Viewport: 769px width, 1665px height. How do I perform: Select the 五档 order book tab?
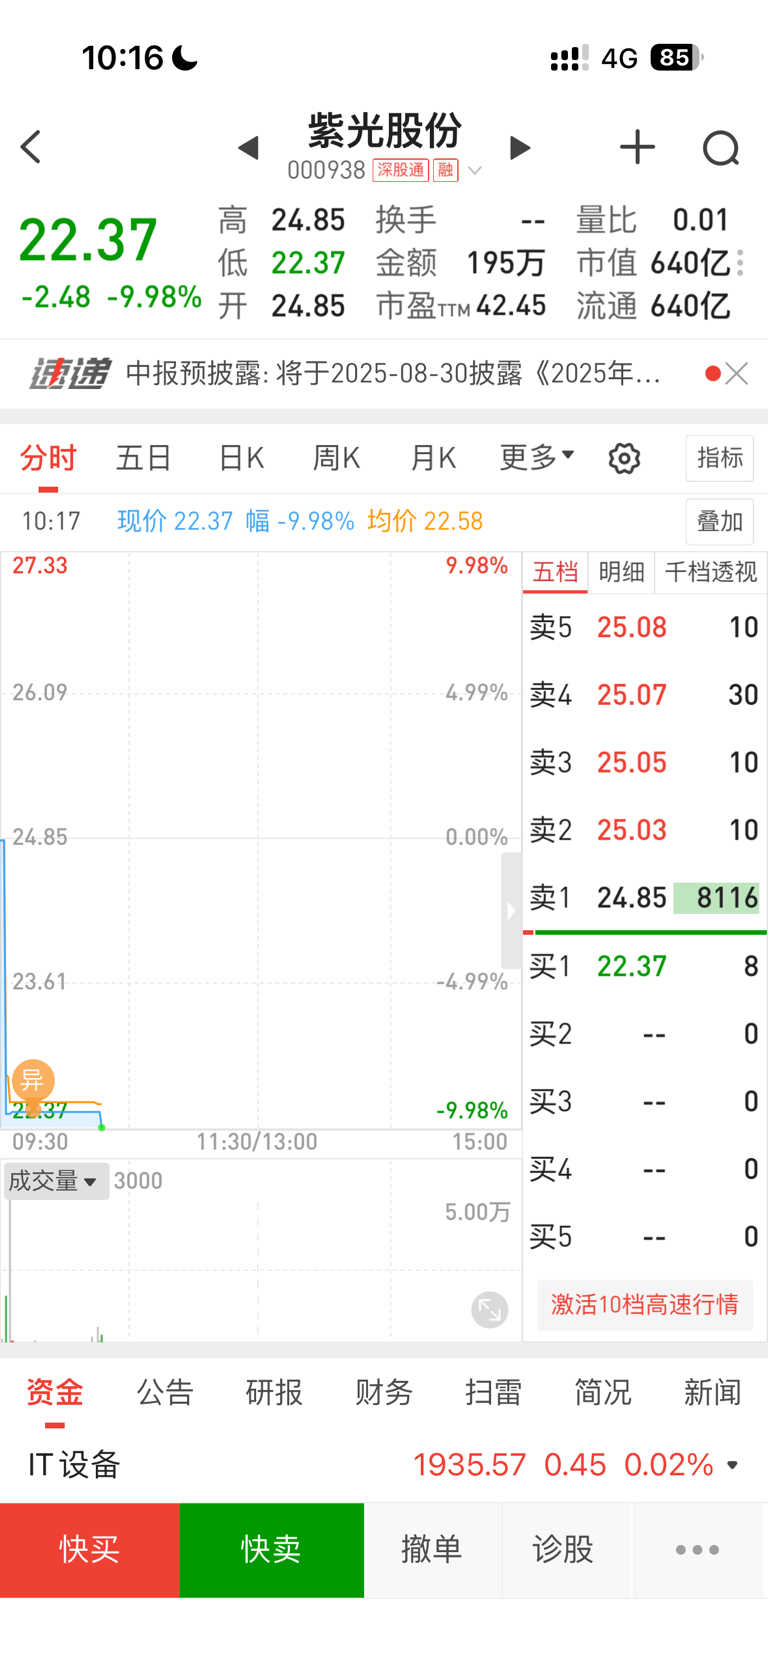click(x=555, y=572)
